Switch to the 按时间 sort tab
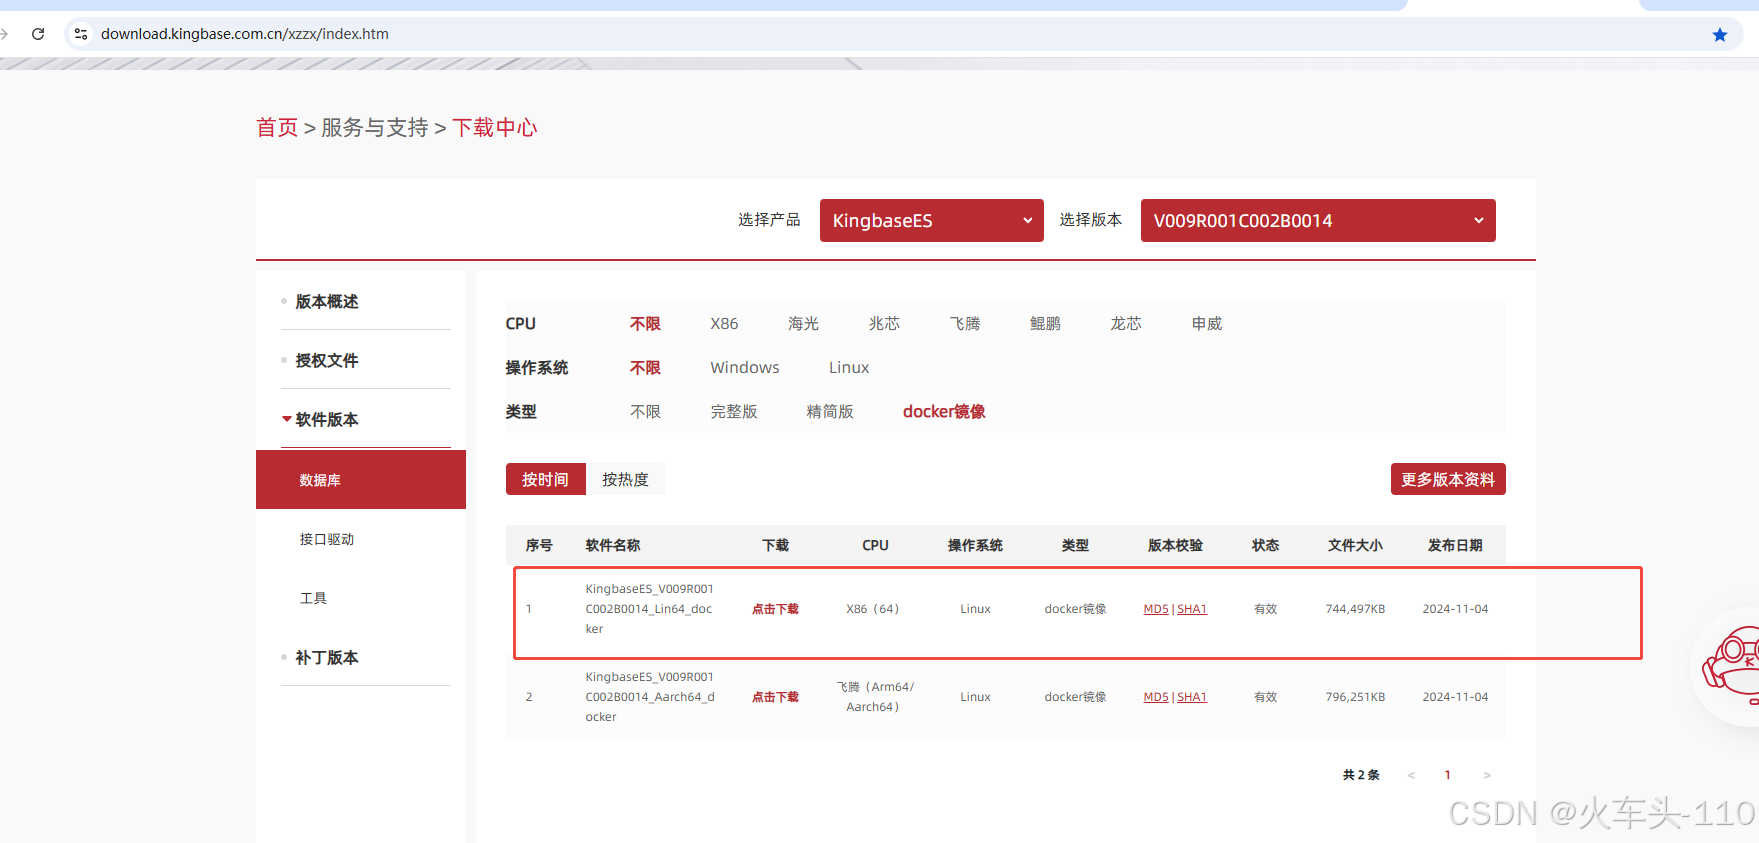1759x843 pixels. [x=545, y=480]
